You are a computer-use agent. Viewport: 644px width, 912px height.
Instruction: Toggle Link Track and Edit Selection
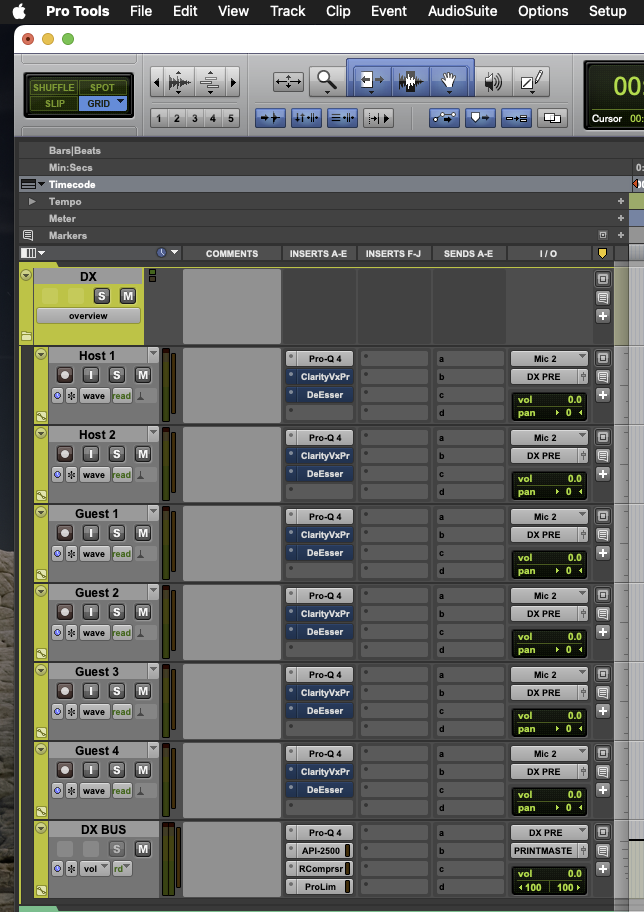pos(342,118)
